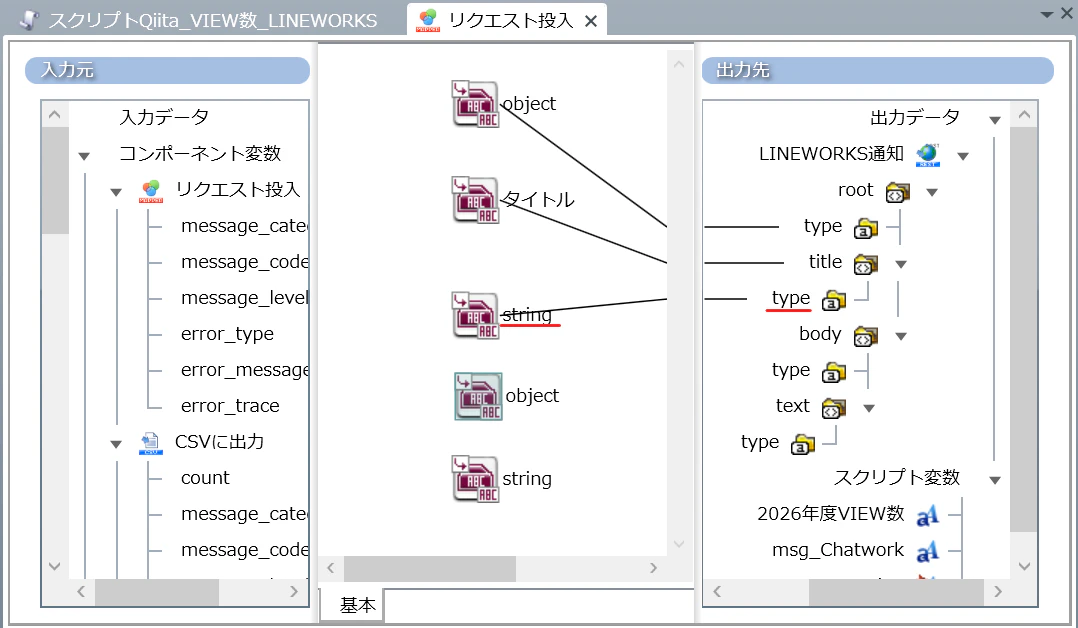This screenshot has height=628, width=1078.
Task: Collapse the リクエスト投入 input tree node
Action: pyautogui.click(x=116, y=192)
